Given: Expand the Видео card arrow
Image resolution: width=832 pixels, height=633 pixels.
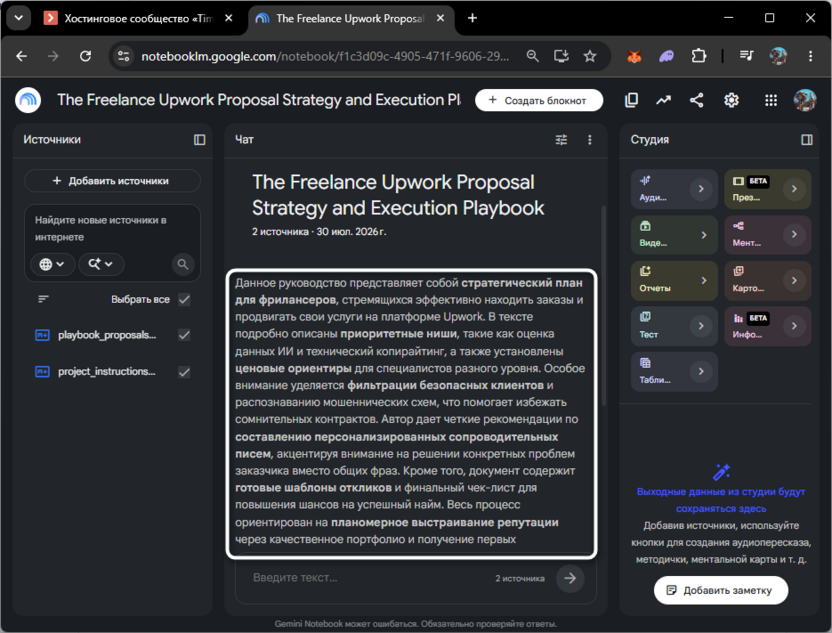Looking at the screenshot, I should pos(704,235).
